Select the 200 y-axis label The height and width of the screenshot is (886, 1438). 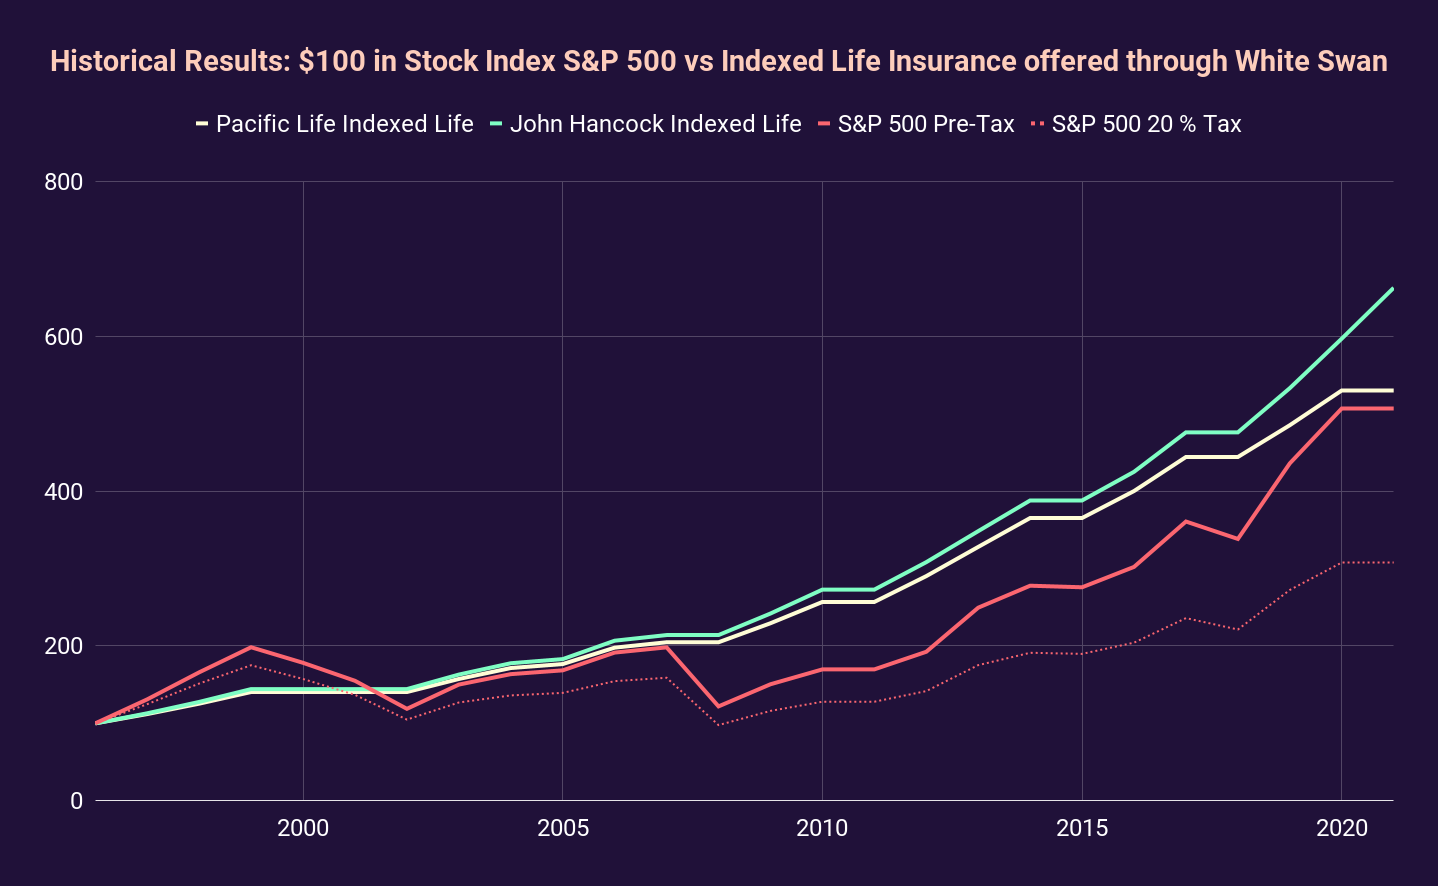[63, 646]
